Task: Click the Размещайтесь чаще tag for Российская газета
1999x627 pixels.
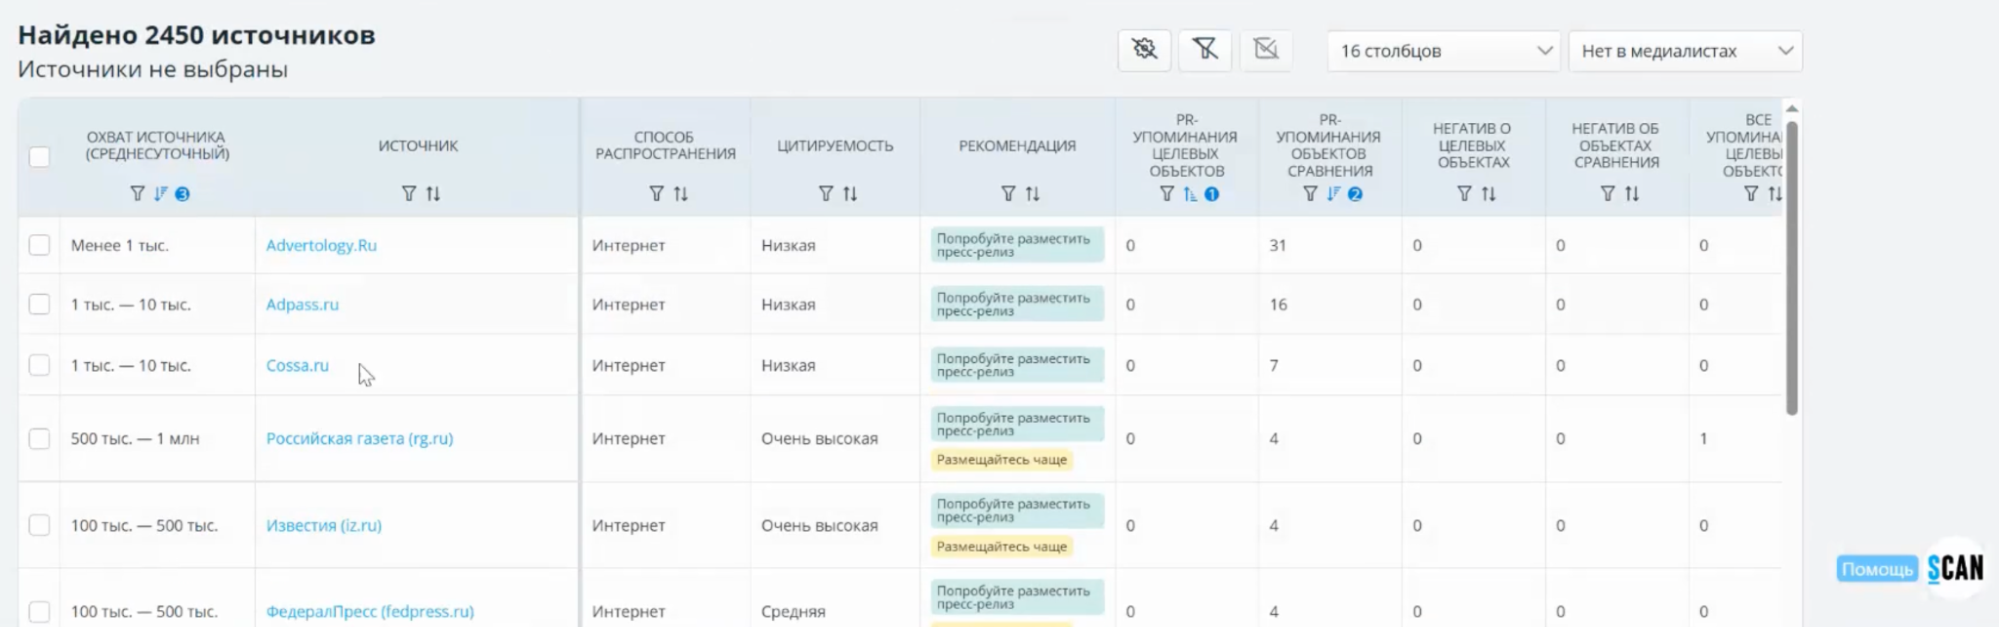Action: coord(1001,460)
